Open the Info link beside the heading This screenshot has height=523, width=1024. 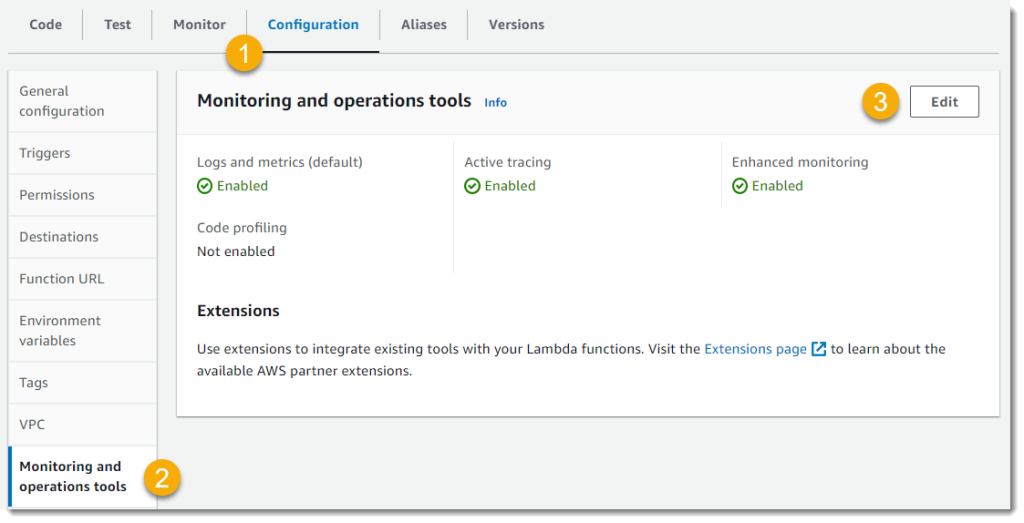click(x=495, y=102)
